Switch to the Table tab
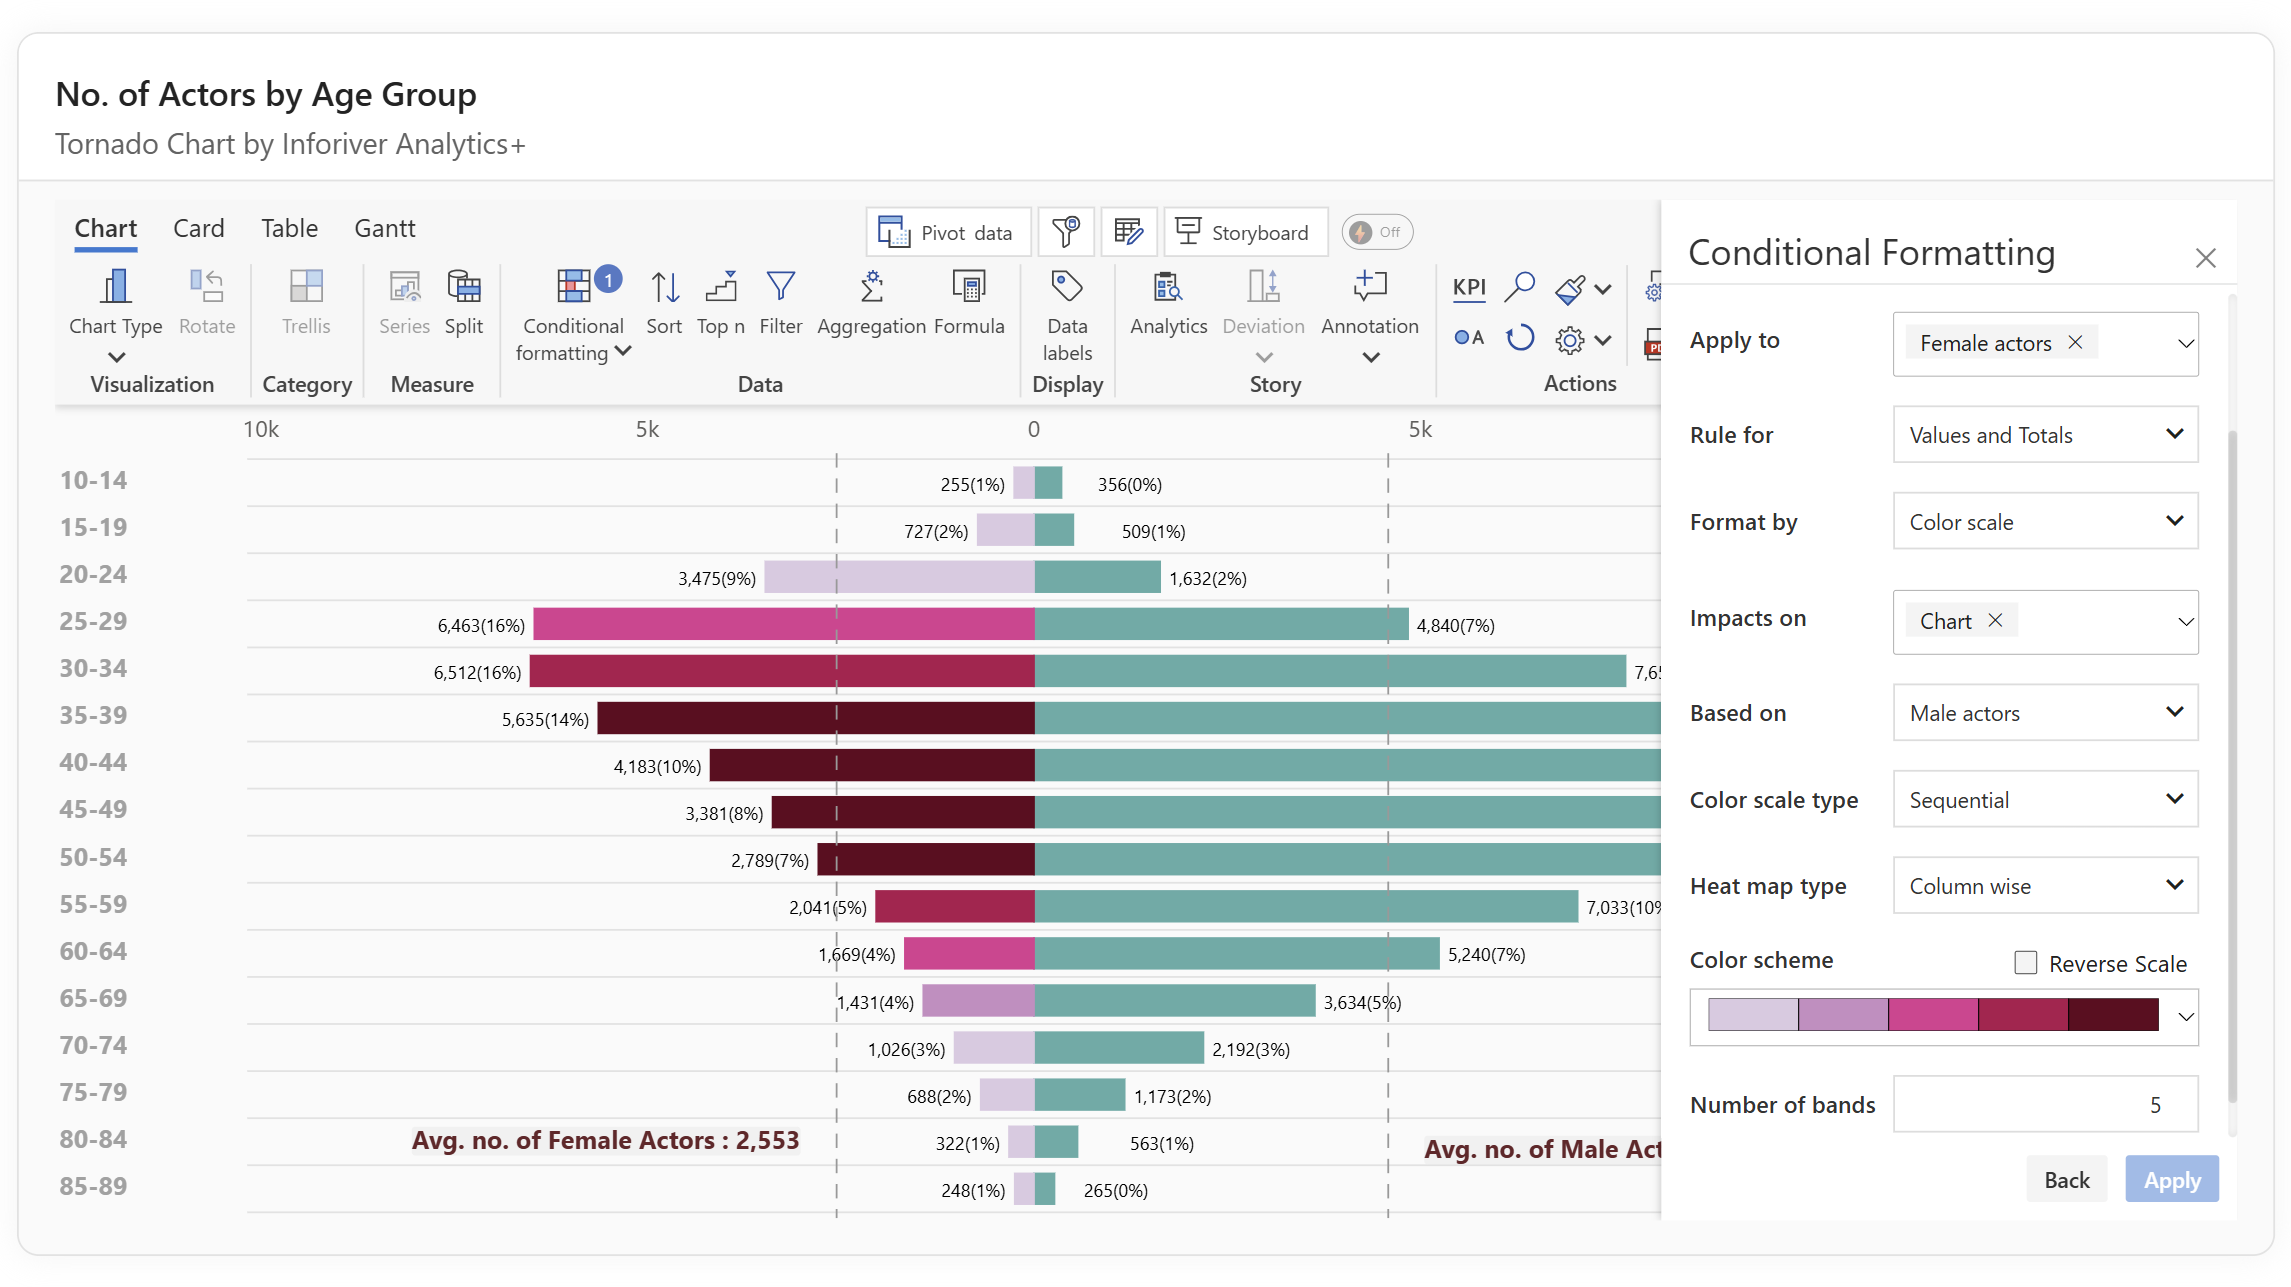2291x1287 pixels. point(289,228)
